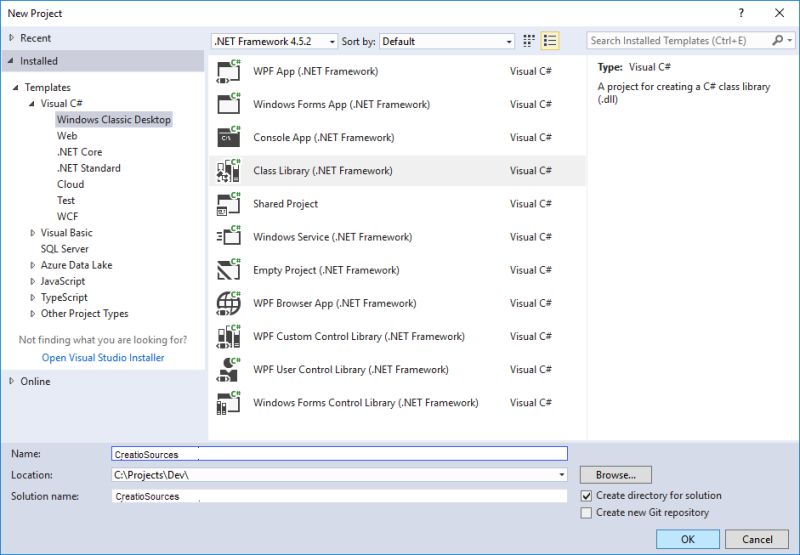
Task: Select WPF Custom Control Library name
Action: tap(359, 337)
